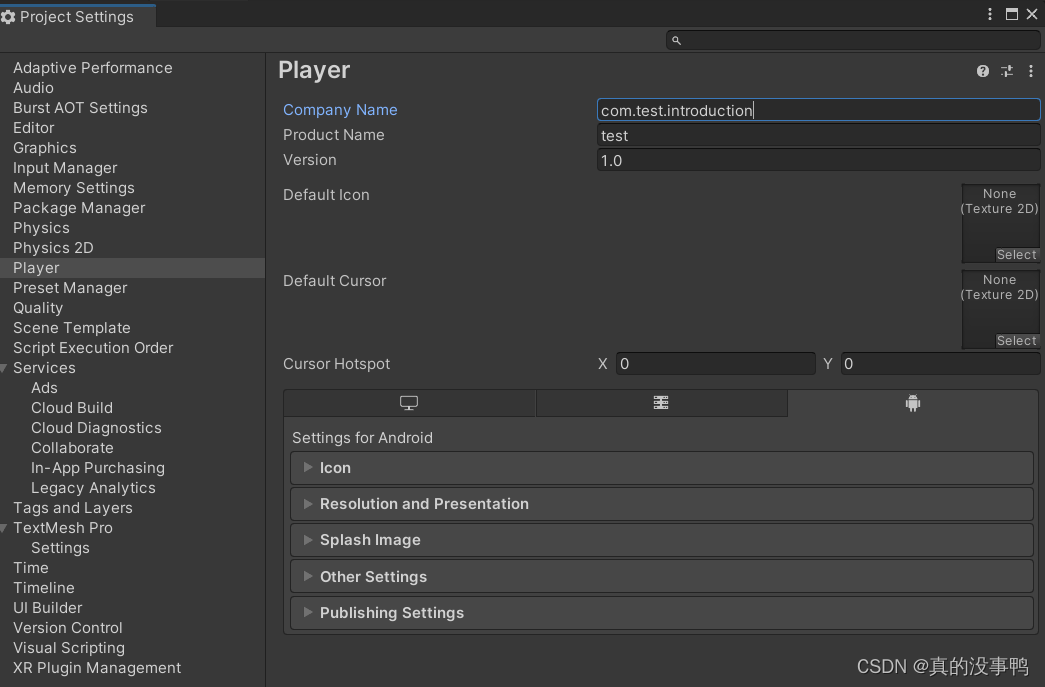
Task: Expand the Icon section
Action: (x=662, y=468)
